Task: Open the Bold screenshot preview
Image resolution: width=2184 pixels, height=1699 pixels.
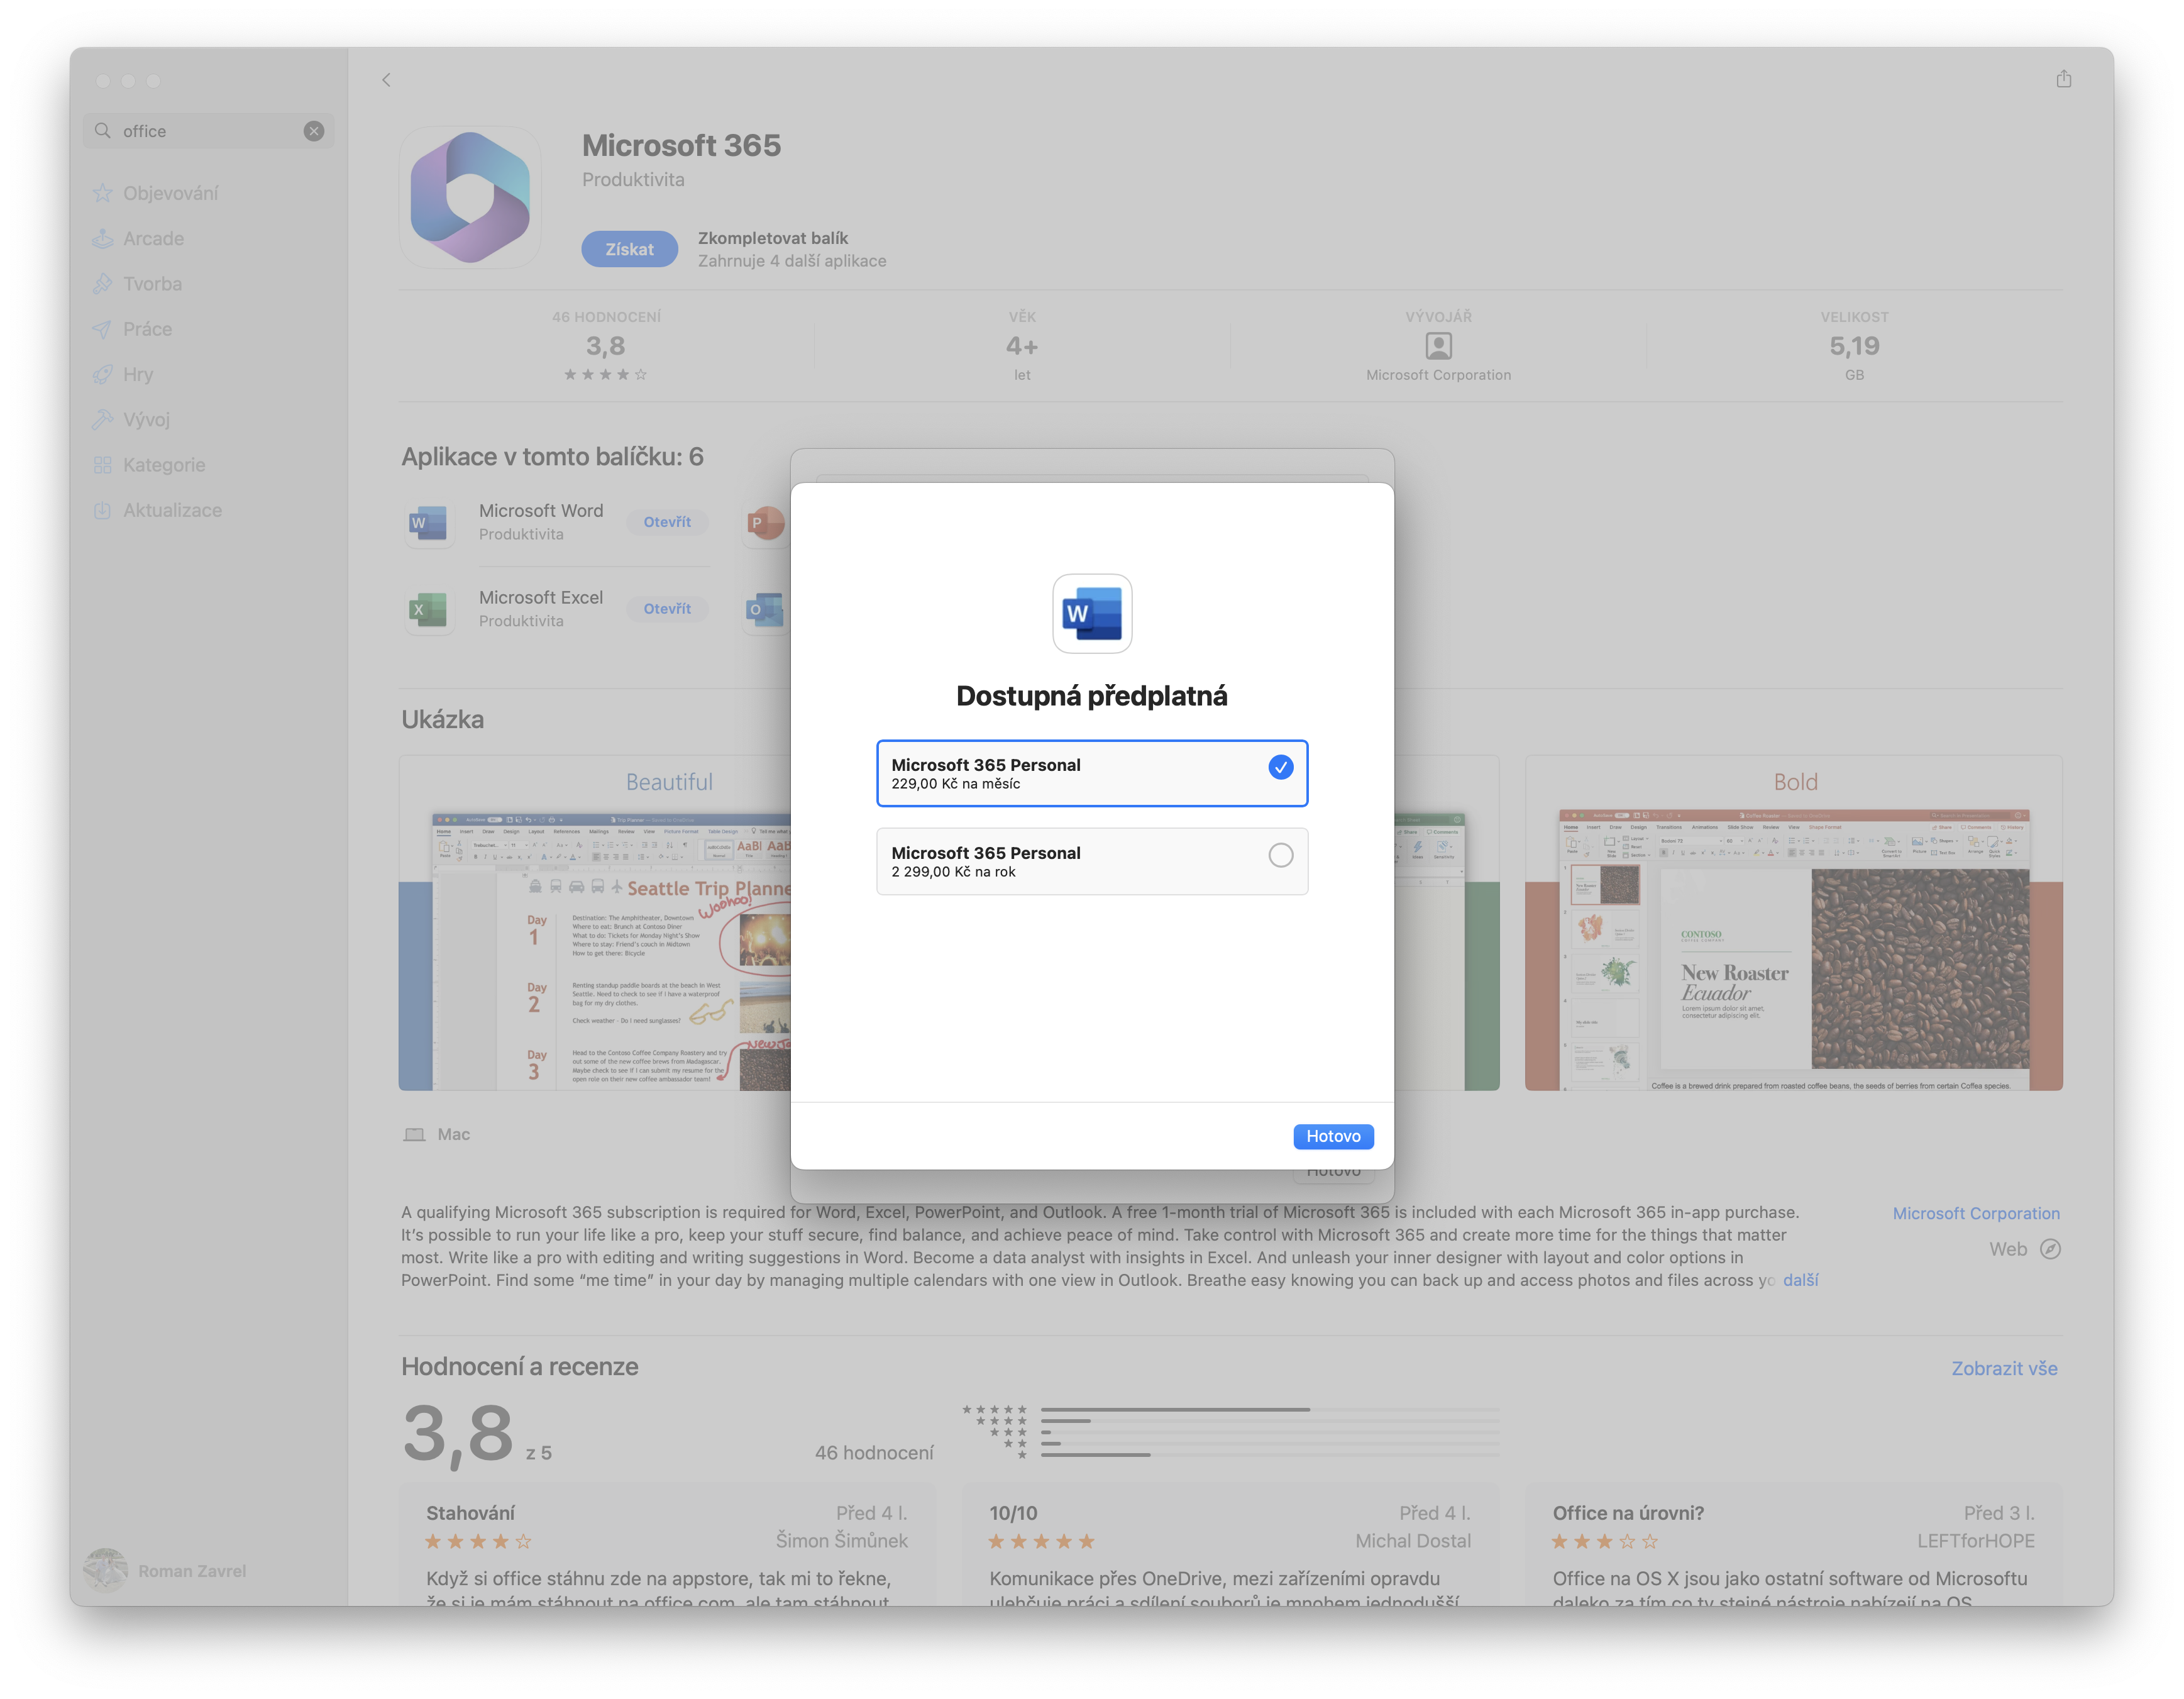Action: coord(1793,923)
